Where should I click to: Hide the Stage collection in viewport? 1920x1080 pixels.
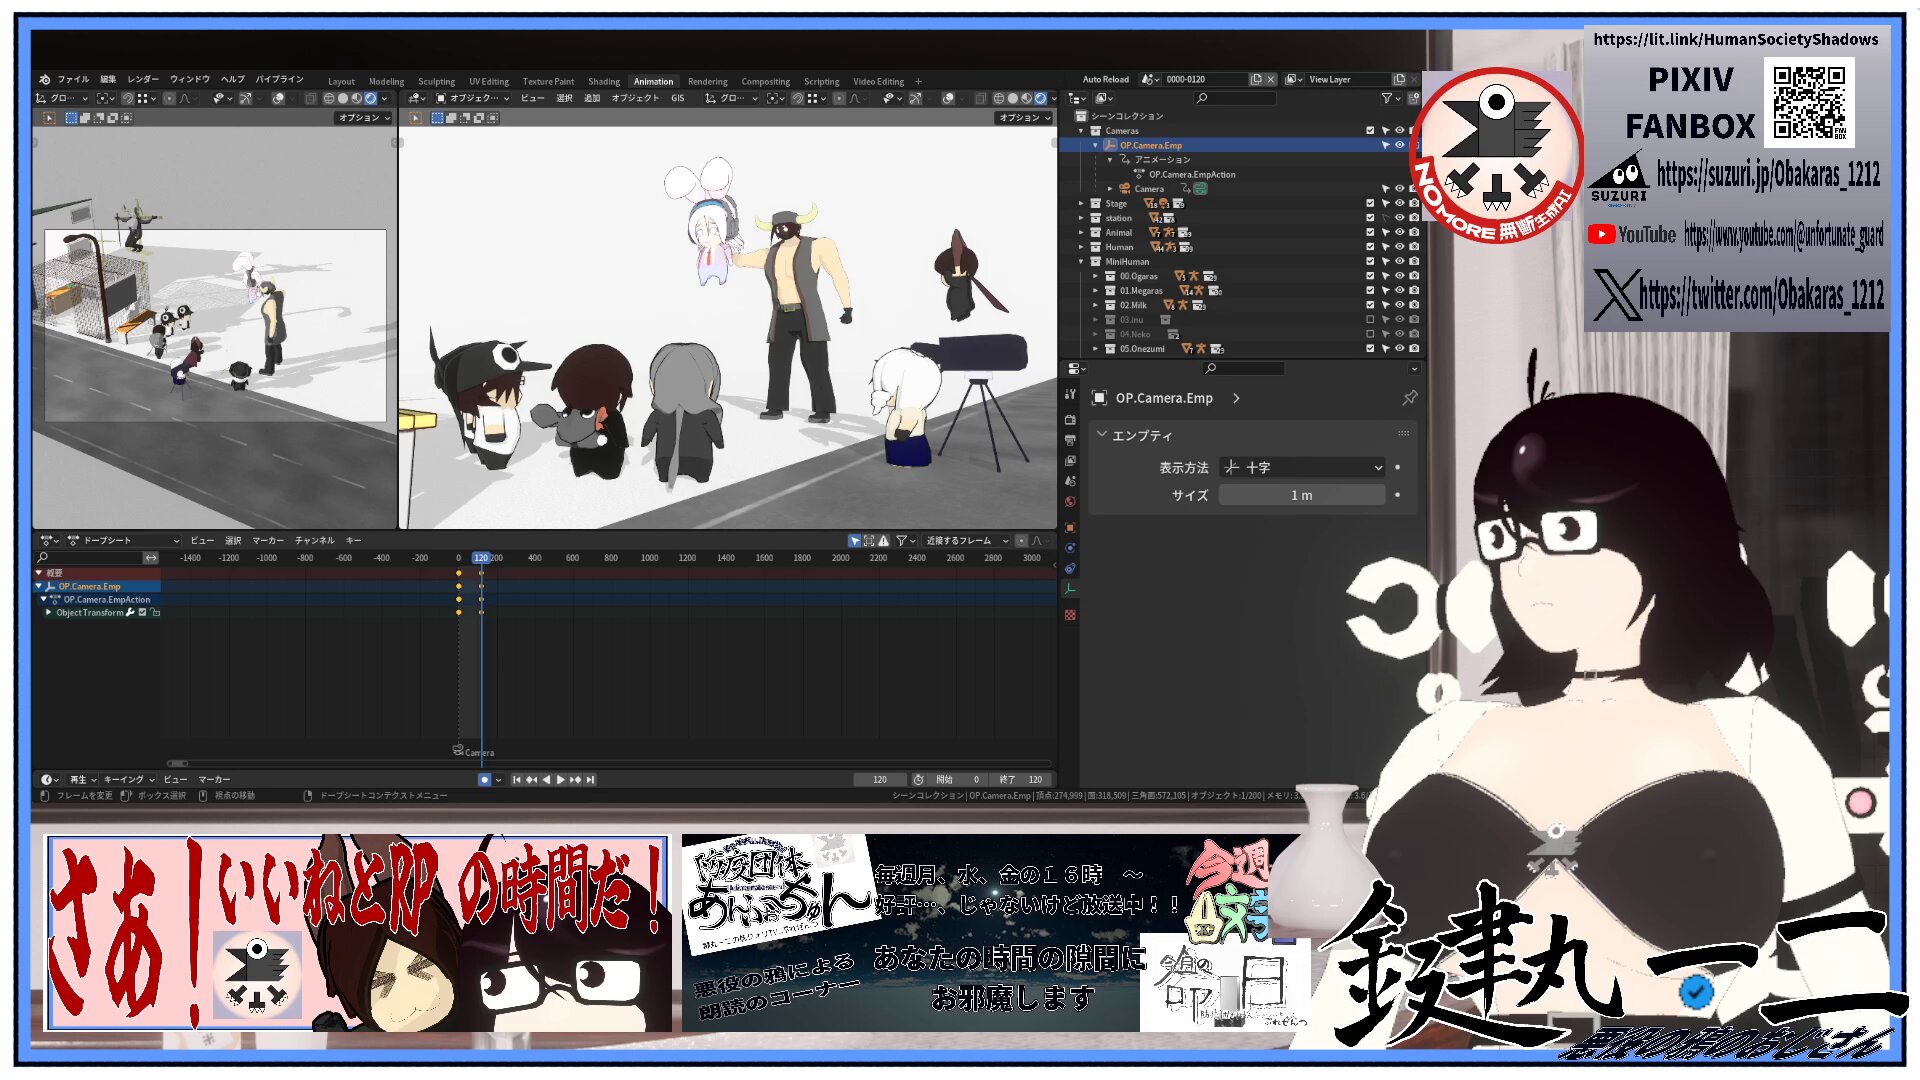(1399, 203)
